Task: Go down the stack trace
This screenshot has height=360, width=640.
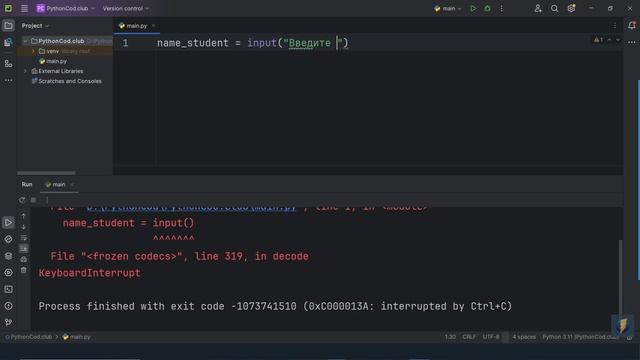Action: point(24,227)
